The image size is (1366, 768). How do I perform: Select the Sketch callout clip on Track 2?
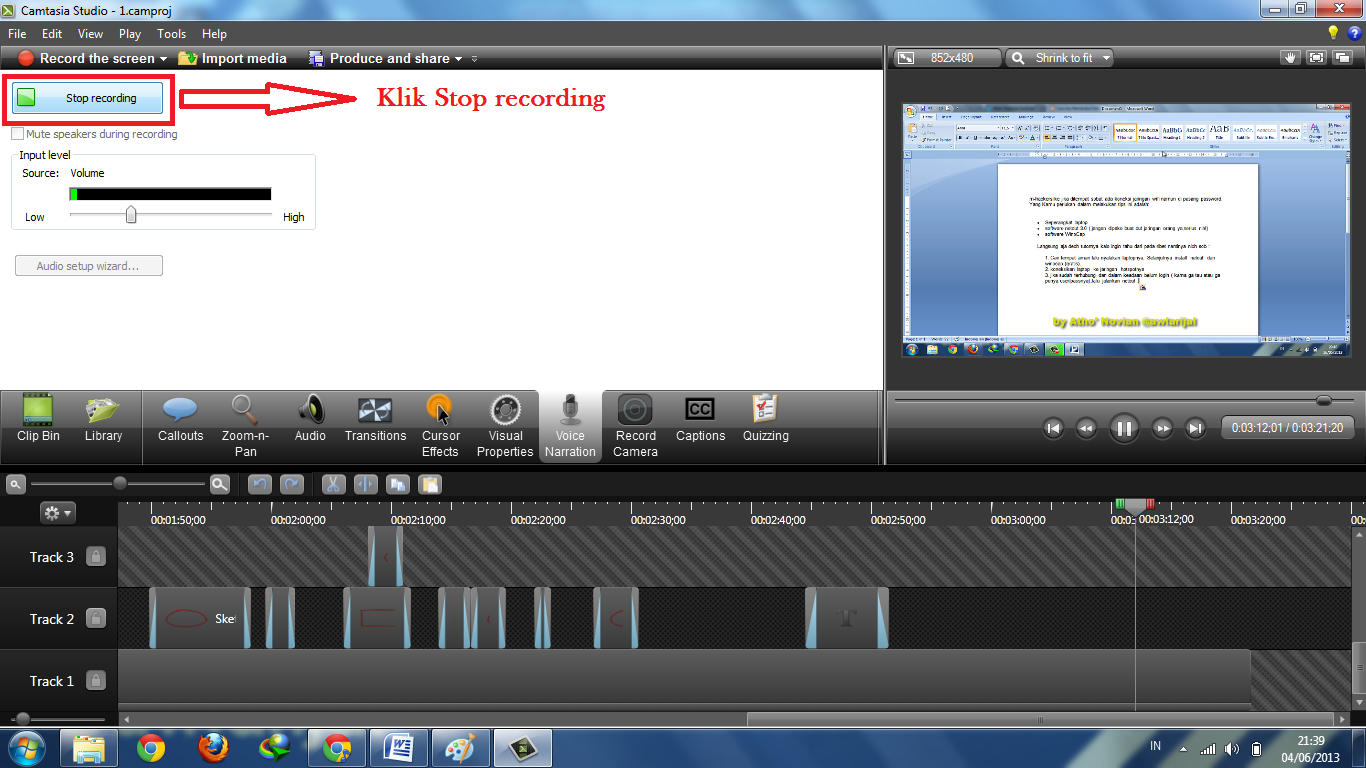click(x=199, y=618)
